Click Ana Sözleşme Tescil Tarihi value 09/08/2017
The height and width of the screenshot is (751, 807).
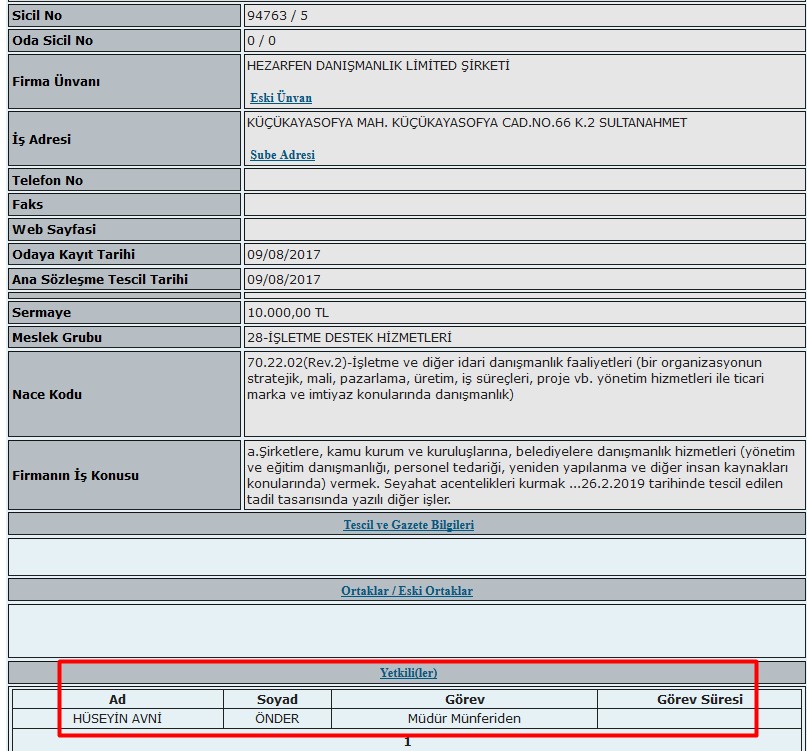click(284, 280)
